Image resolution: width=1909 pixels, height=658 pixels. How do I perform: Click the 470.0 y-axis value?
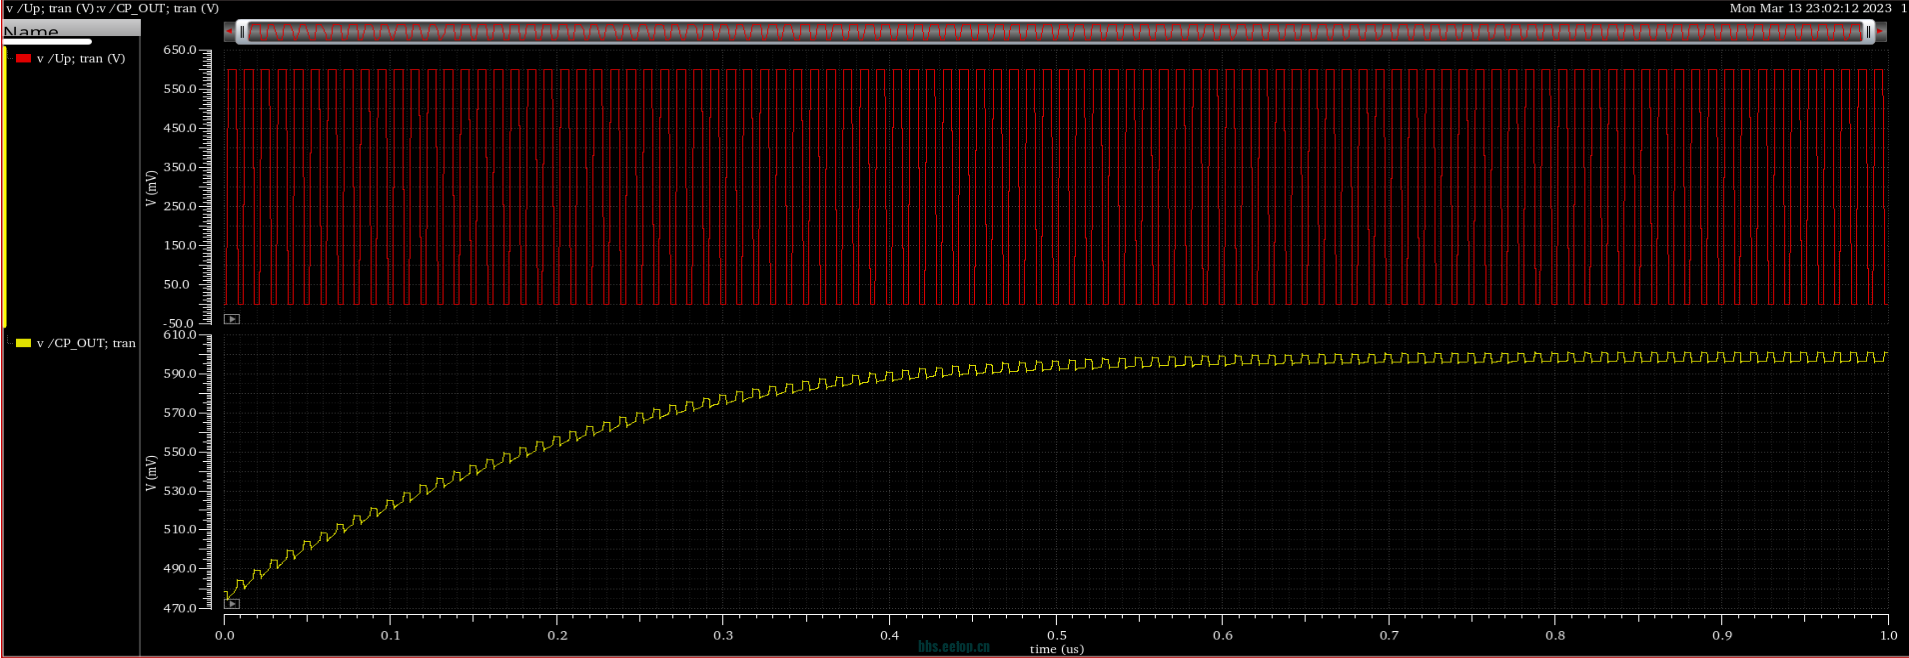[x=180, y=608]
